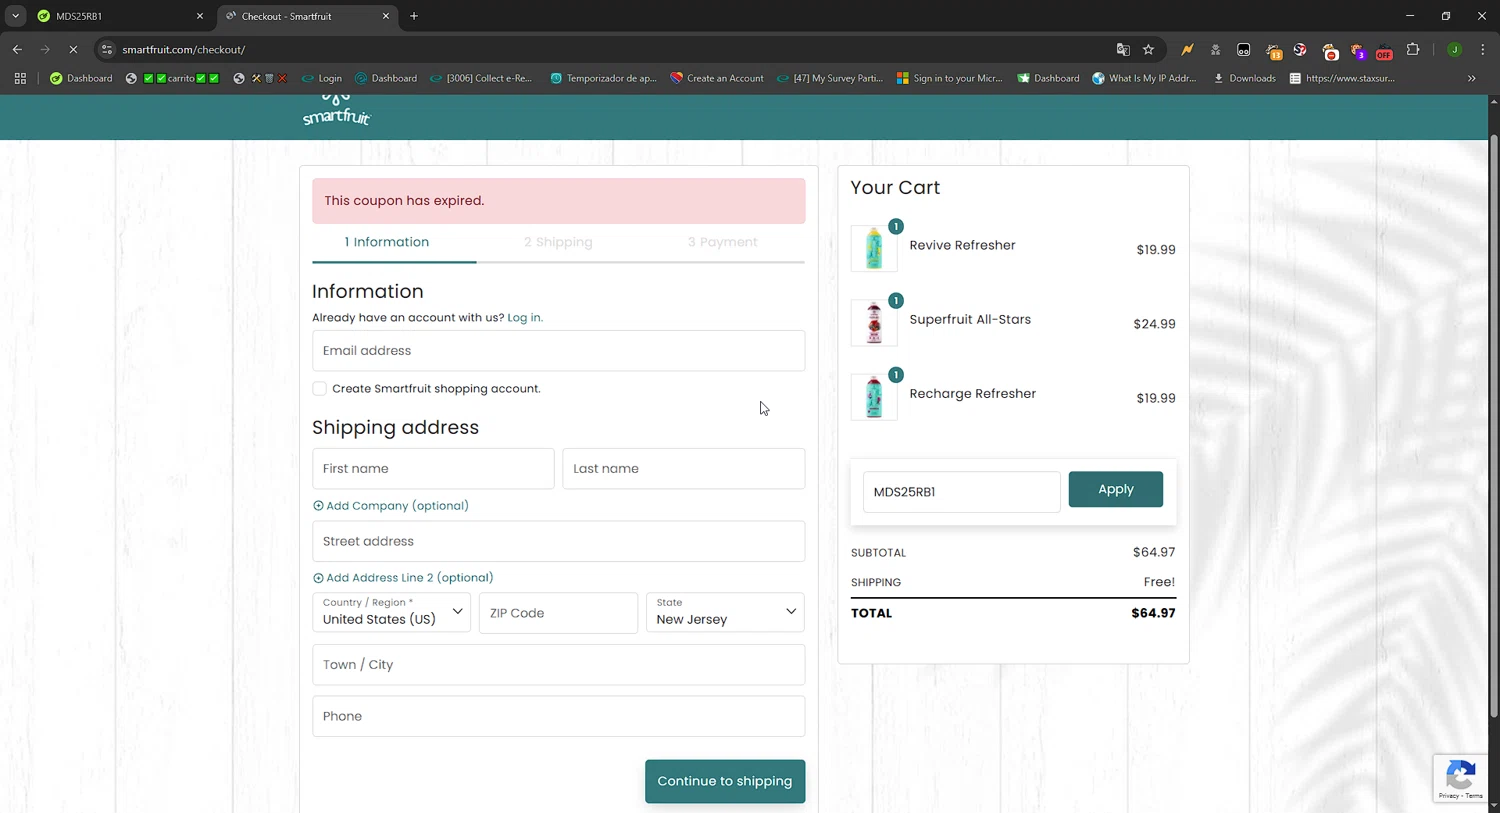Image resolution: width=1500 pixels, height=813 pixels.
Task: Close the MDS25RB1 tab
Action: click(x=199, y=16)
